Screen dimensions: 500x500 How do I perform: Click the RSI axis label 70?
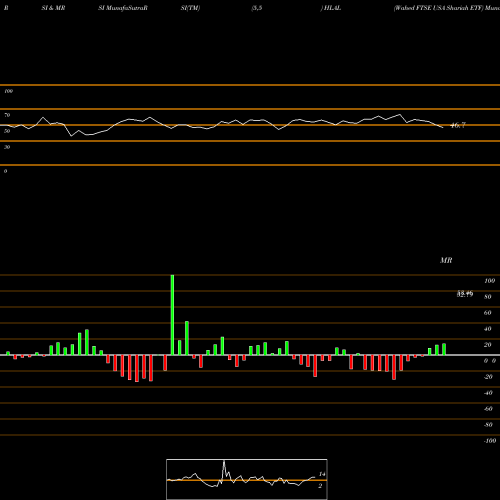coord(7,115)
